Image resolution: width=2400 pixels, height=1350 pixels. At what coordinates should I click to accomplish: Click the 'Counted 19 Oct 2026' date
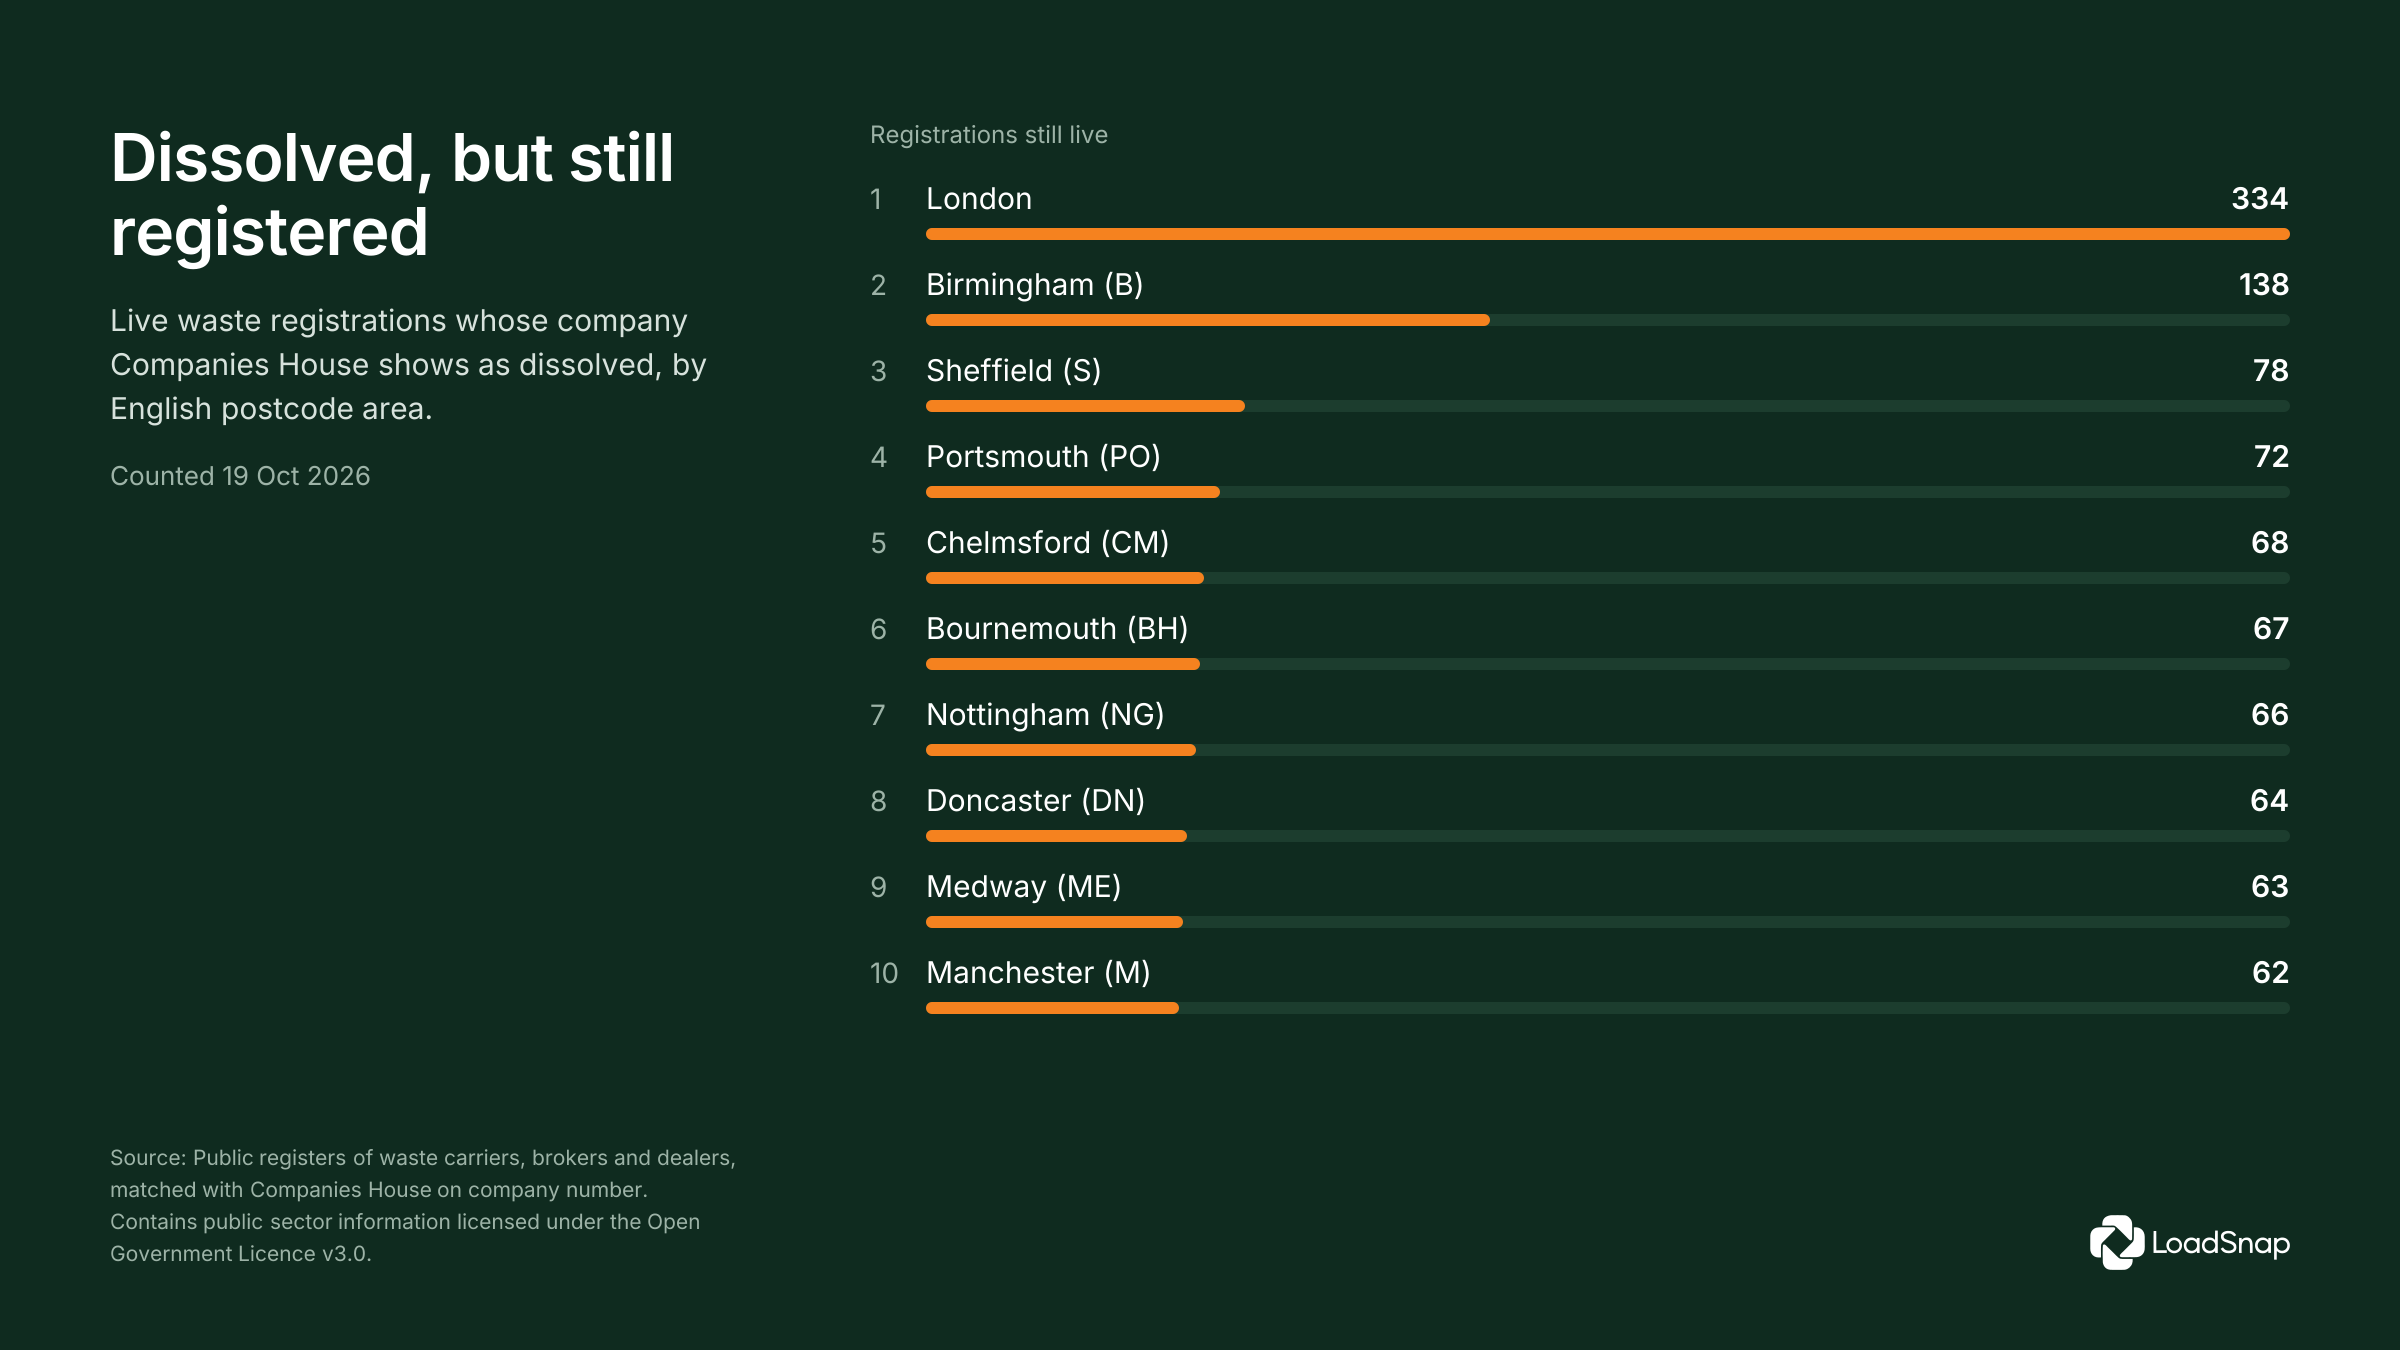(240, 476)
